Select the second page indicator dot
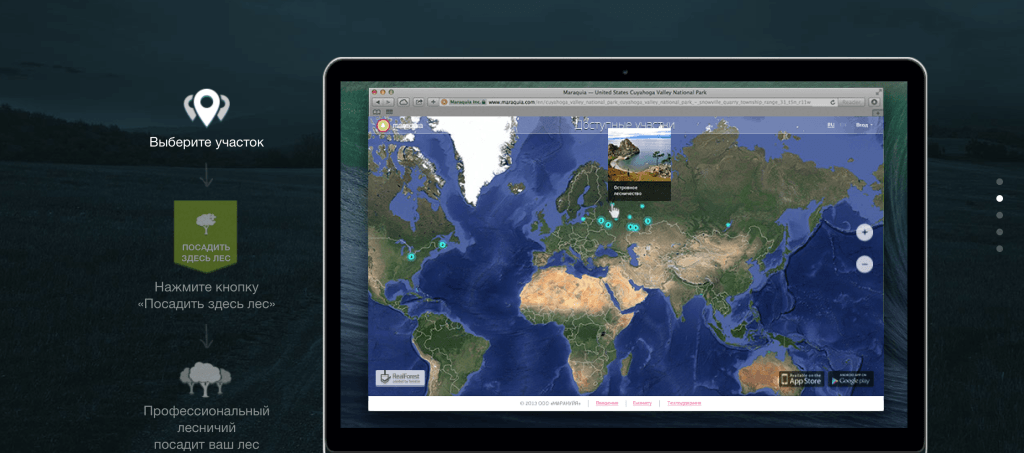The height and width of the screenshot is (453, 1024). (x=999, y=199)
